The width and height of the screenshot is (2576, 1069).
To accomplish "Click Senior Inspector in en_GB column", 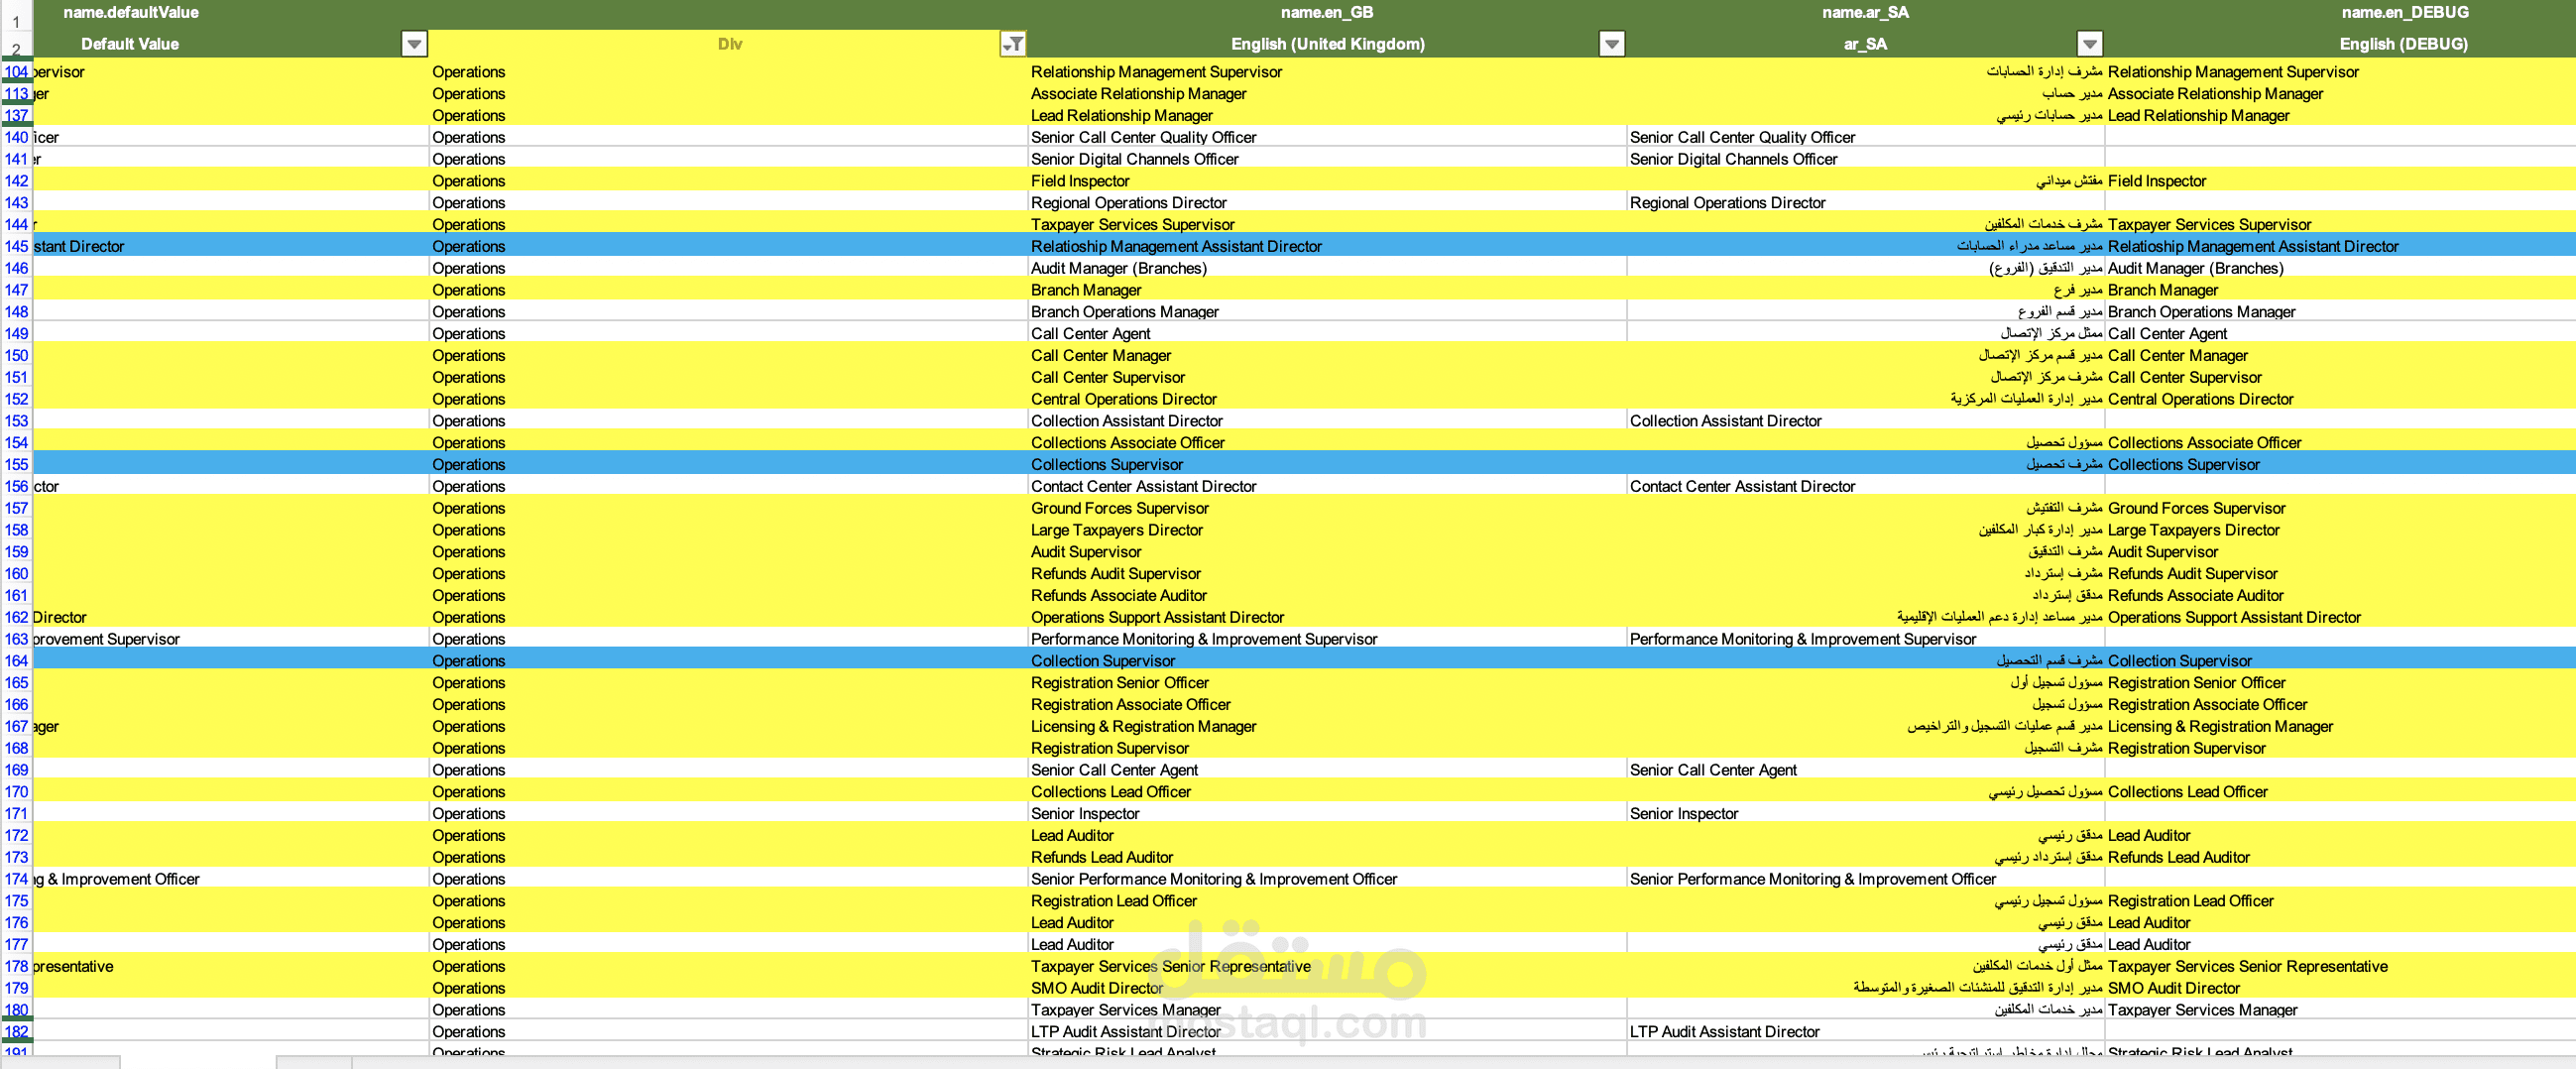I will pos(1084,814).
